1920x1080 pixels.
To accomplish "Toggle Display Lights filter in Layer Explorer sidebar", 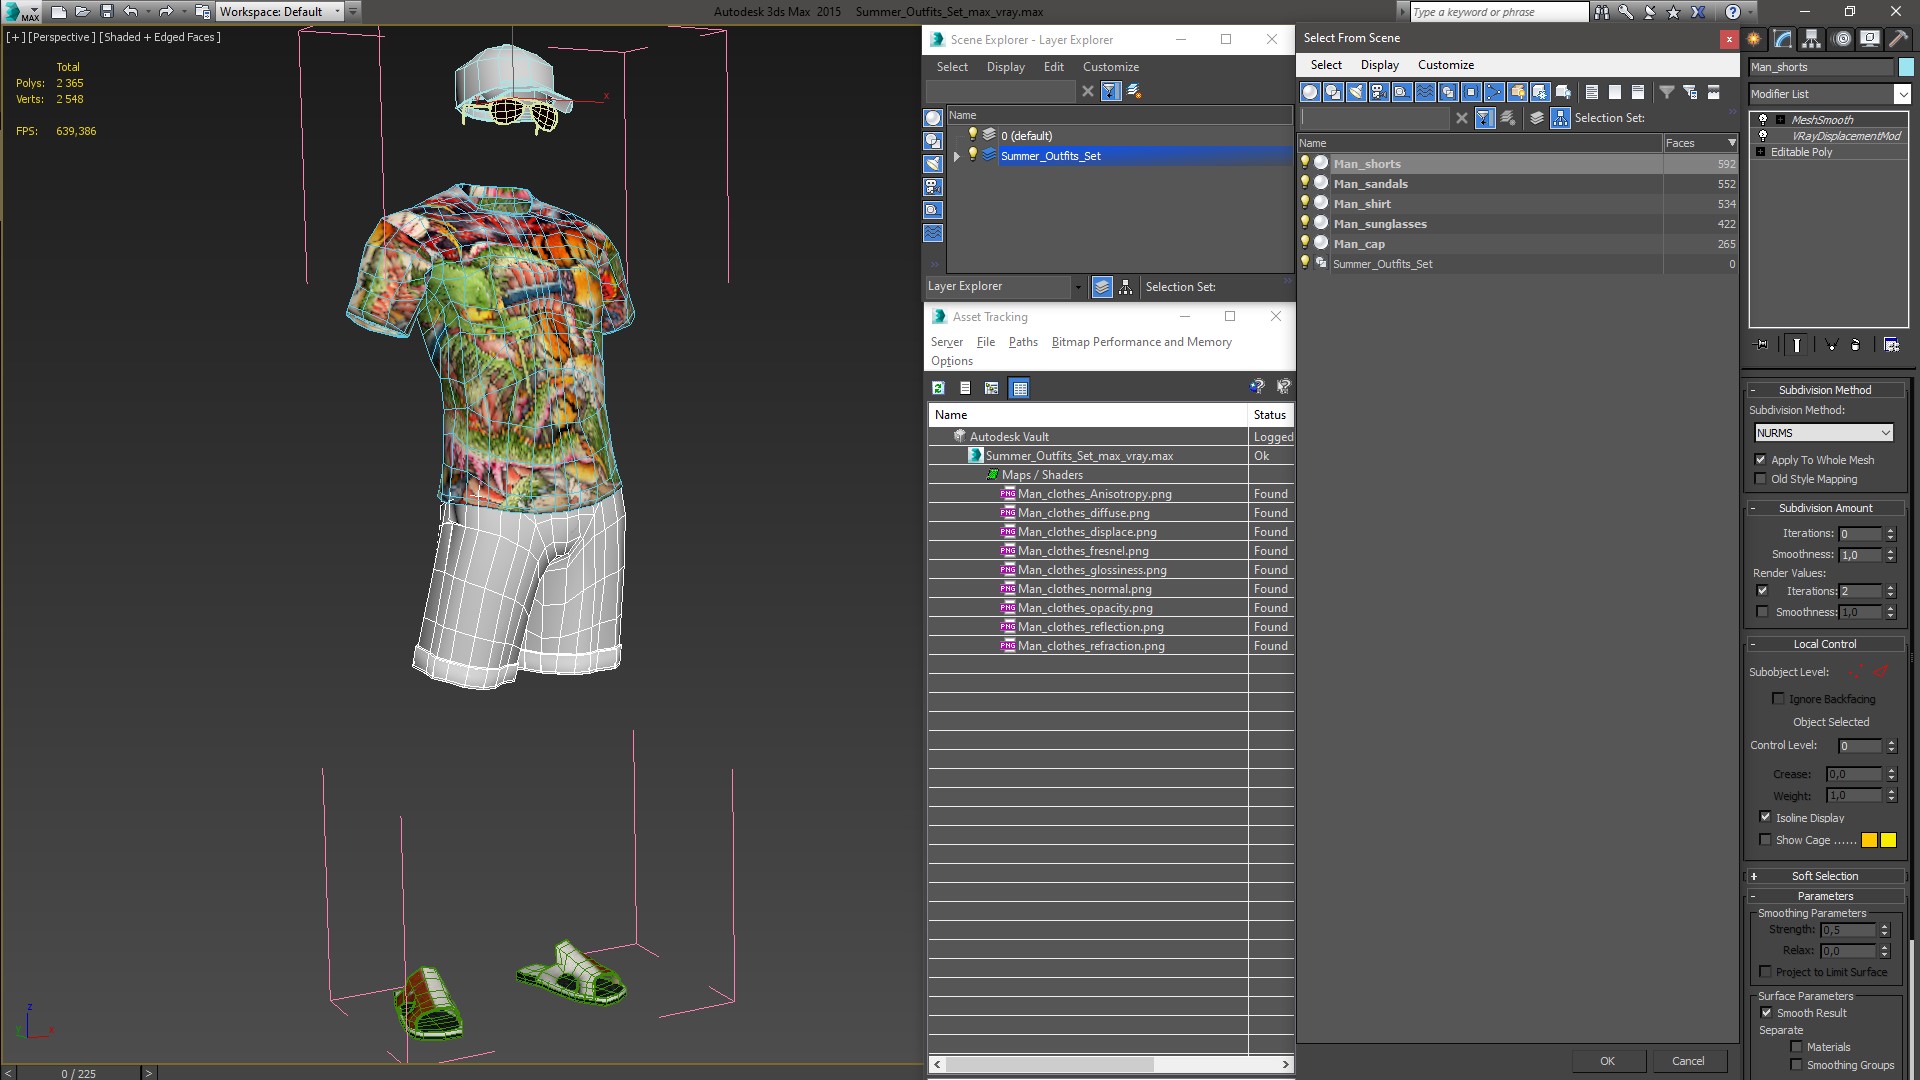I will pos(933,164).
